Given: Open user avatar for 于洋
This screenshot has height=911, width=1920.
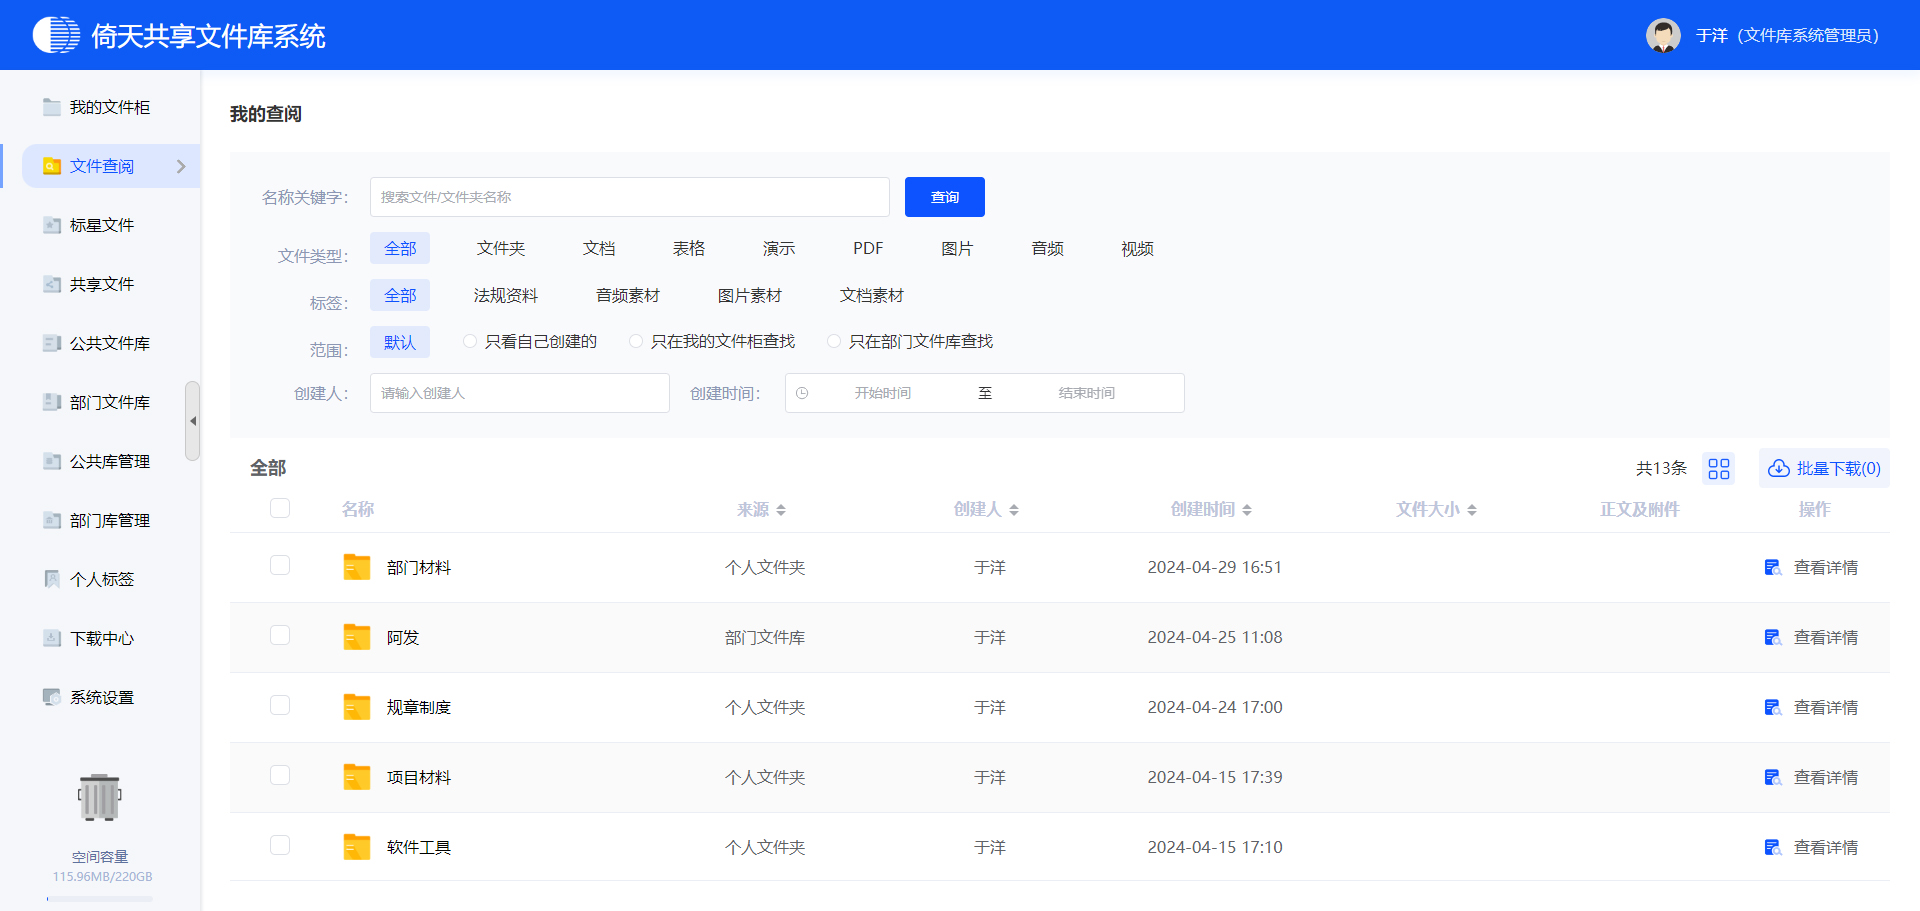Looking at the screenshot, I should click(x=1663, y=35).
